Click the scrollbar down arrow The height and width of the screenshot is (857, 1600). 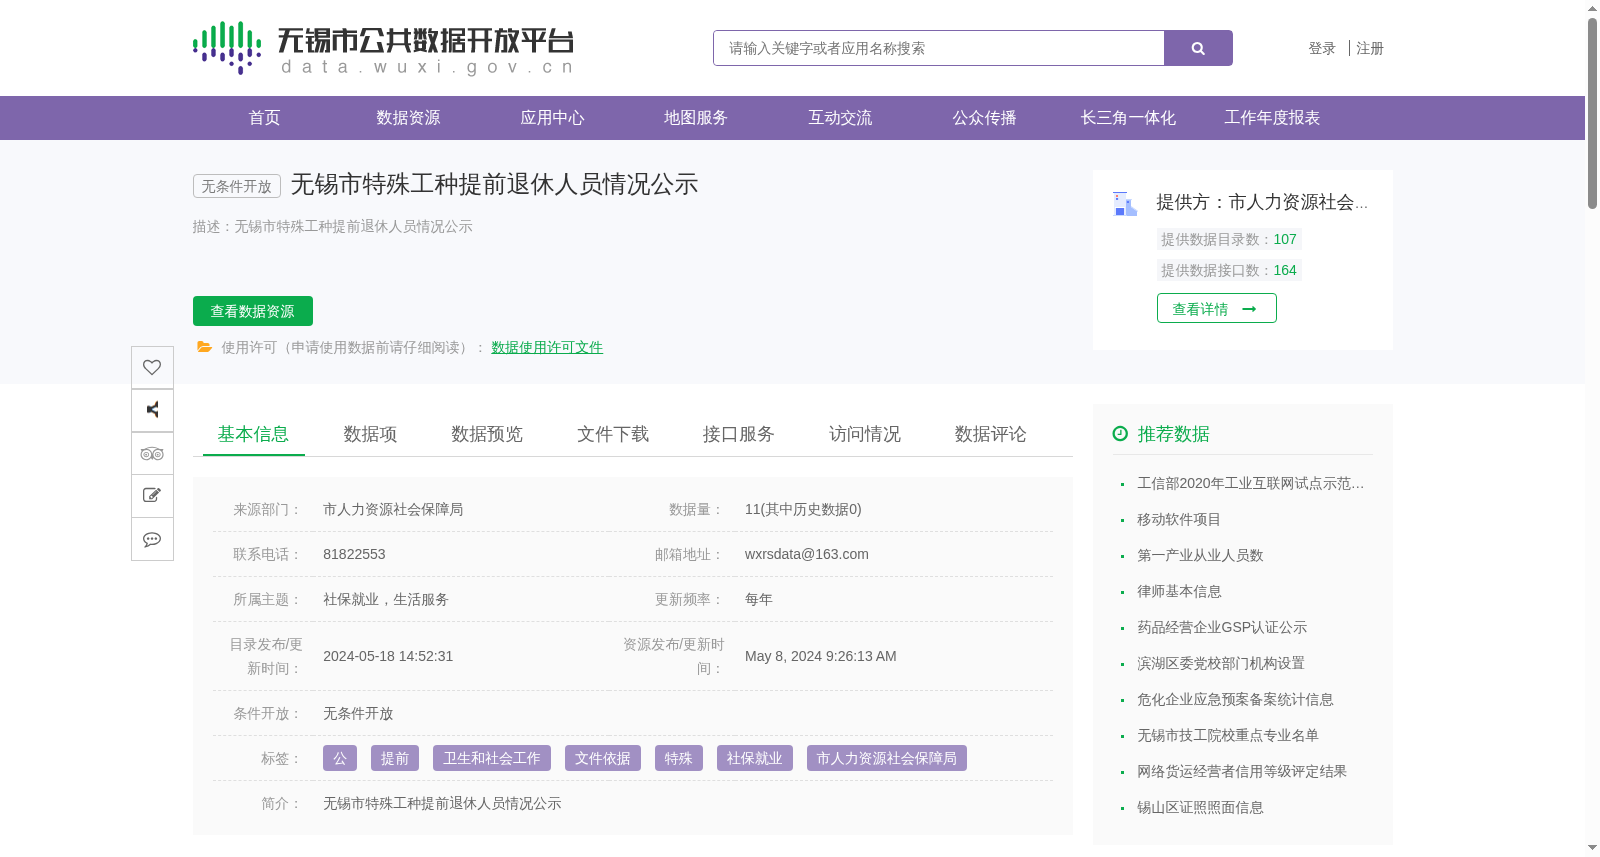[x=1592, y=848]
